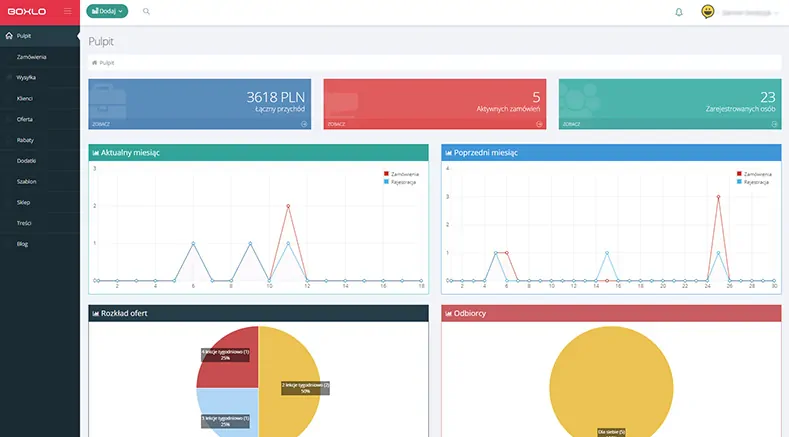Click the smiley user avatar
Screen dimensions: 789x437
point(707,12)
